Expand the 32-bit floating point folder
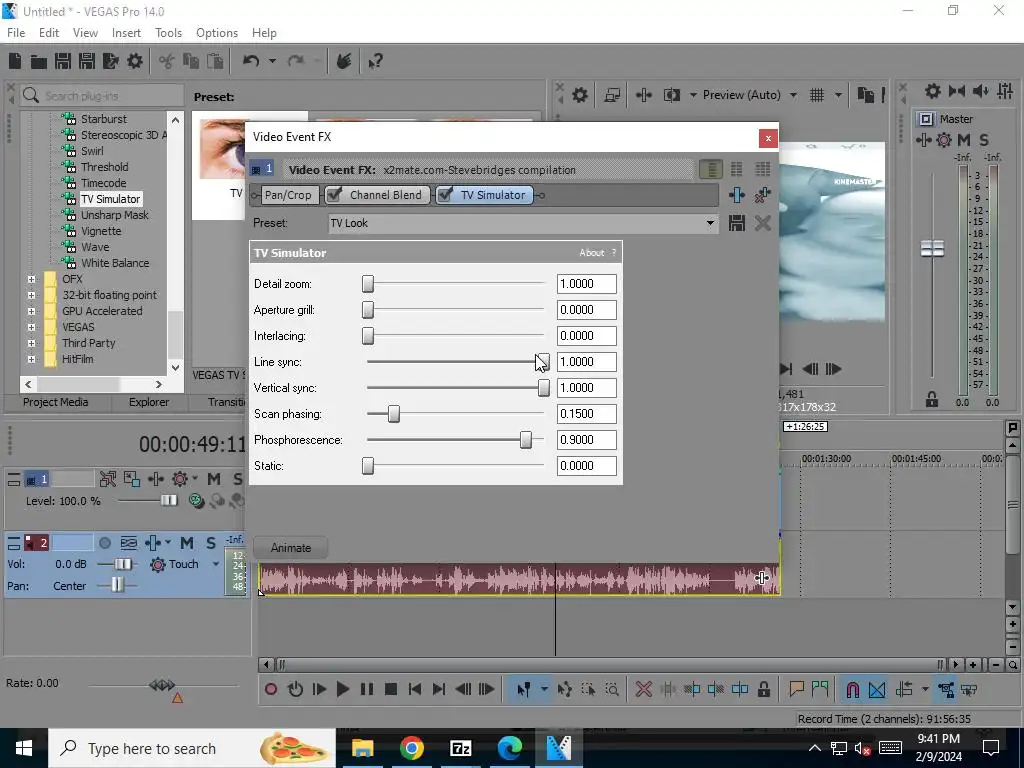 [x=31, y=295]
